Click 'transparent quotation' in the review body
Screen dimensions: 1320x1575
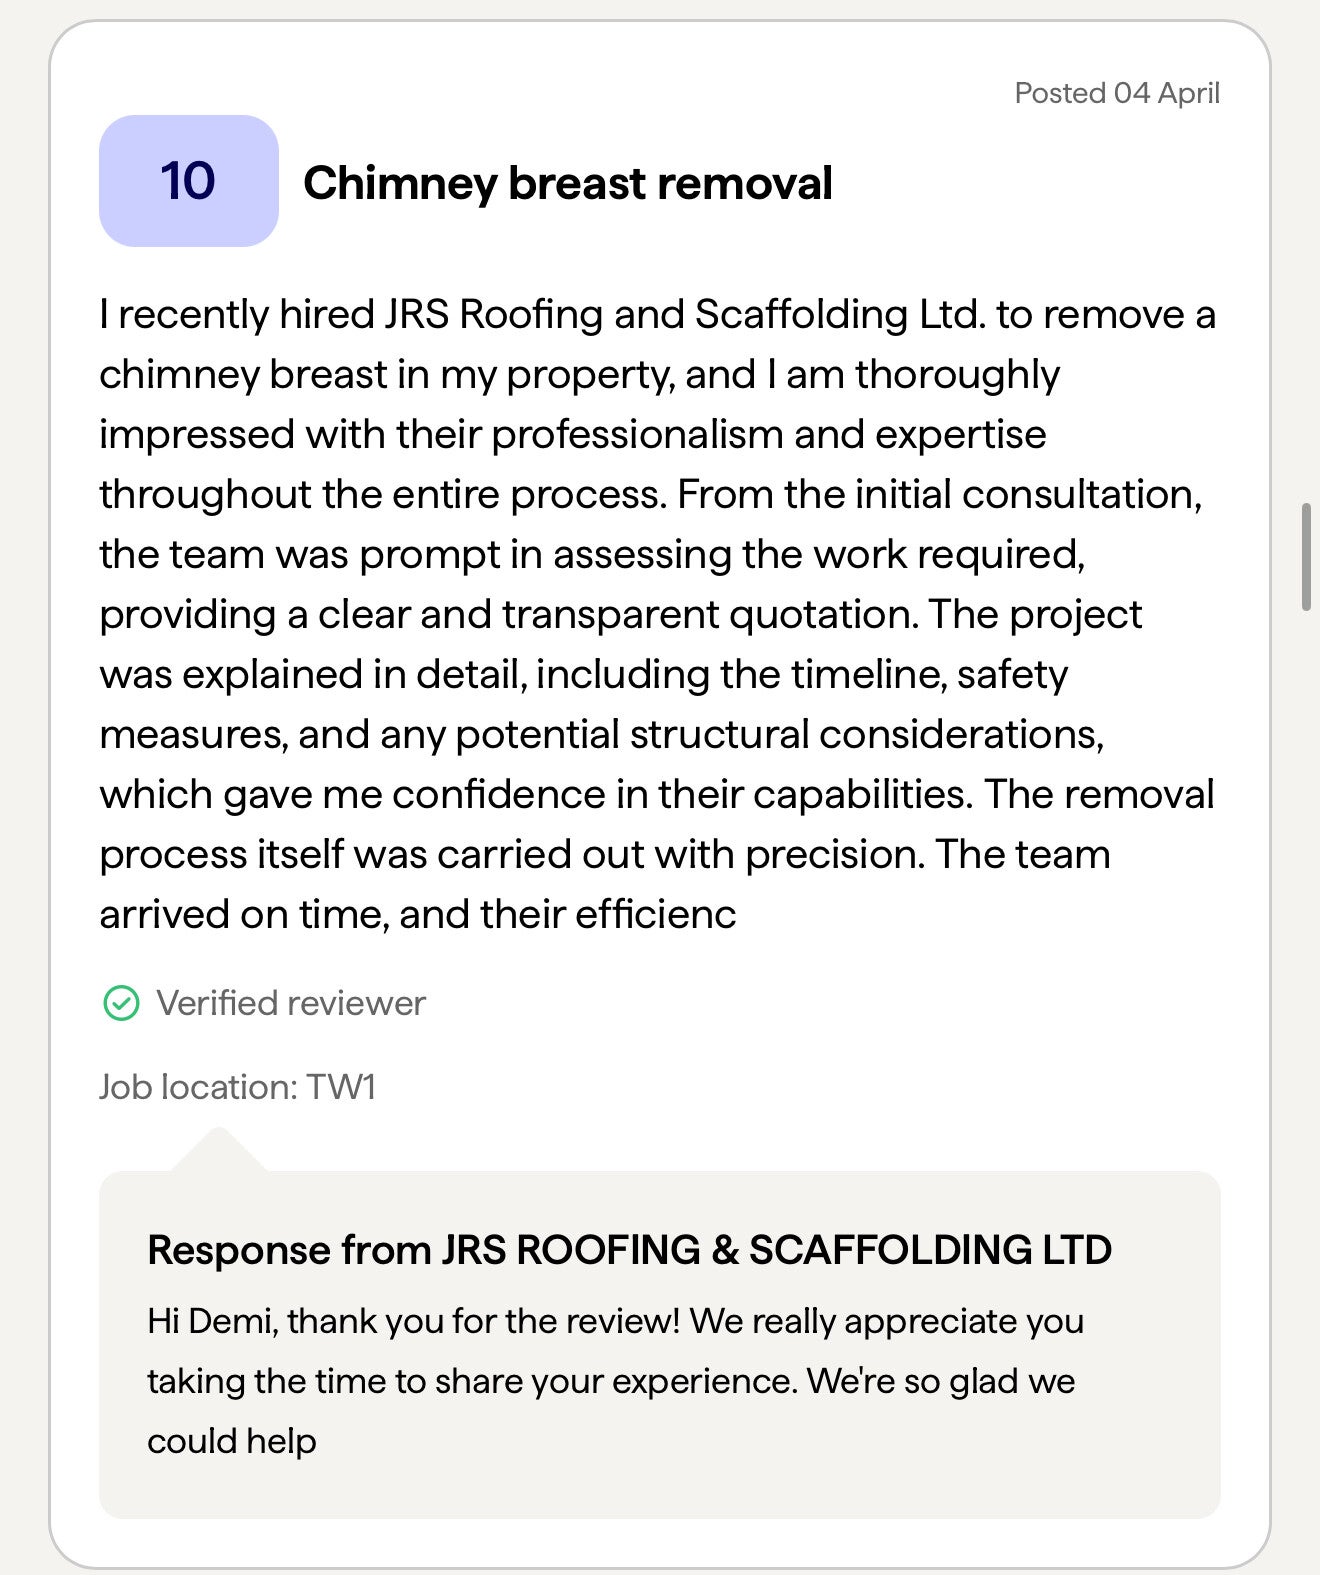coord(708,615)
